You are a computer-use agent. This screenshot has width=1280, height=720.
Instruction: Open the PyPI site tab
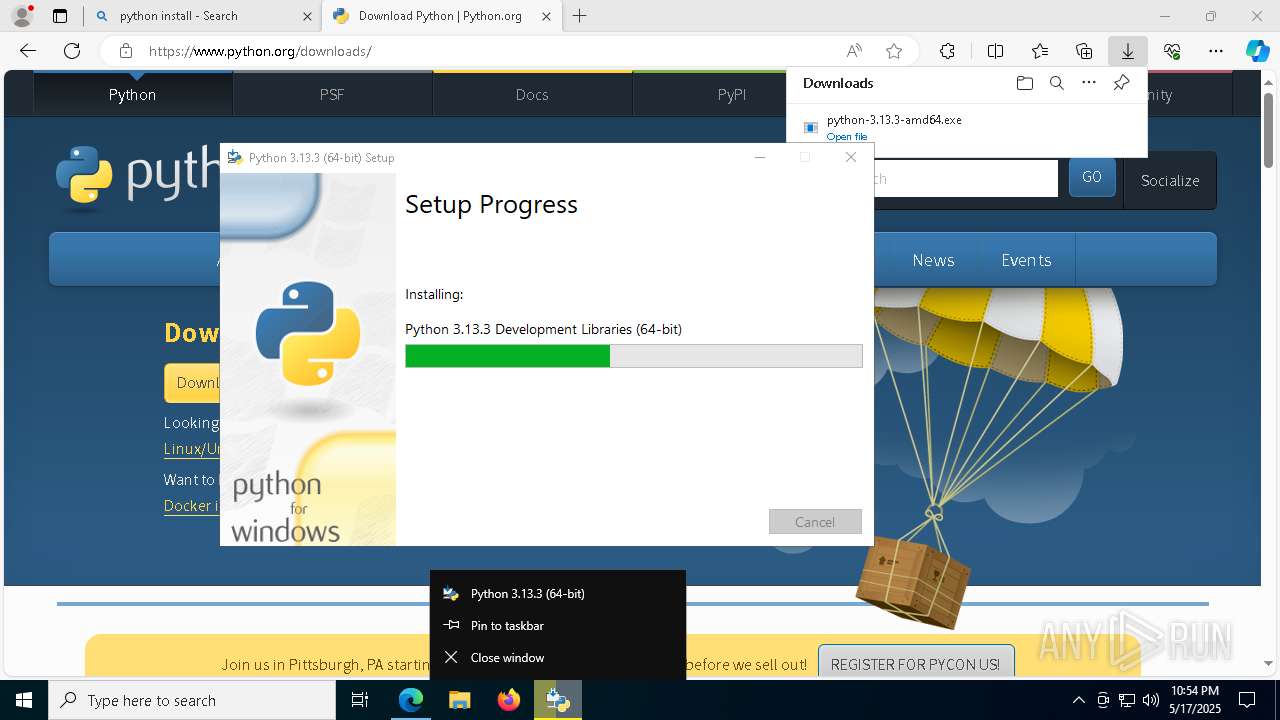click(x=732, y=94)
